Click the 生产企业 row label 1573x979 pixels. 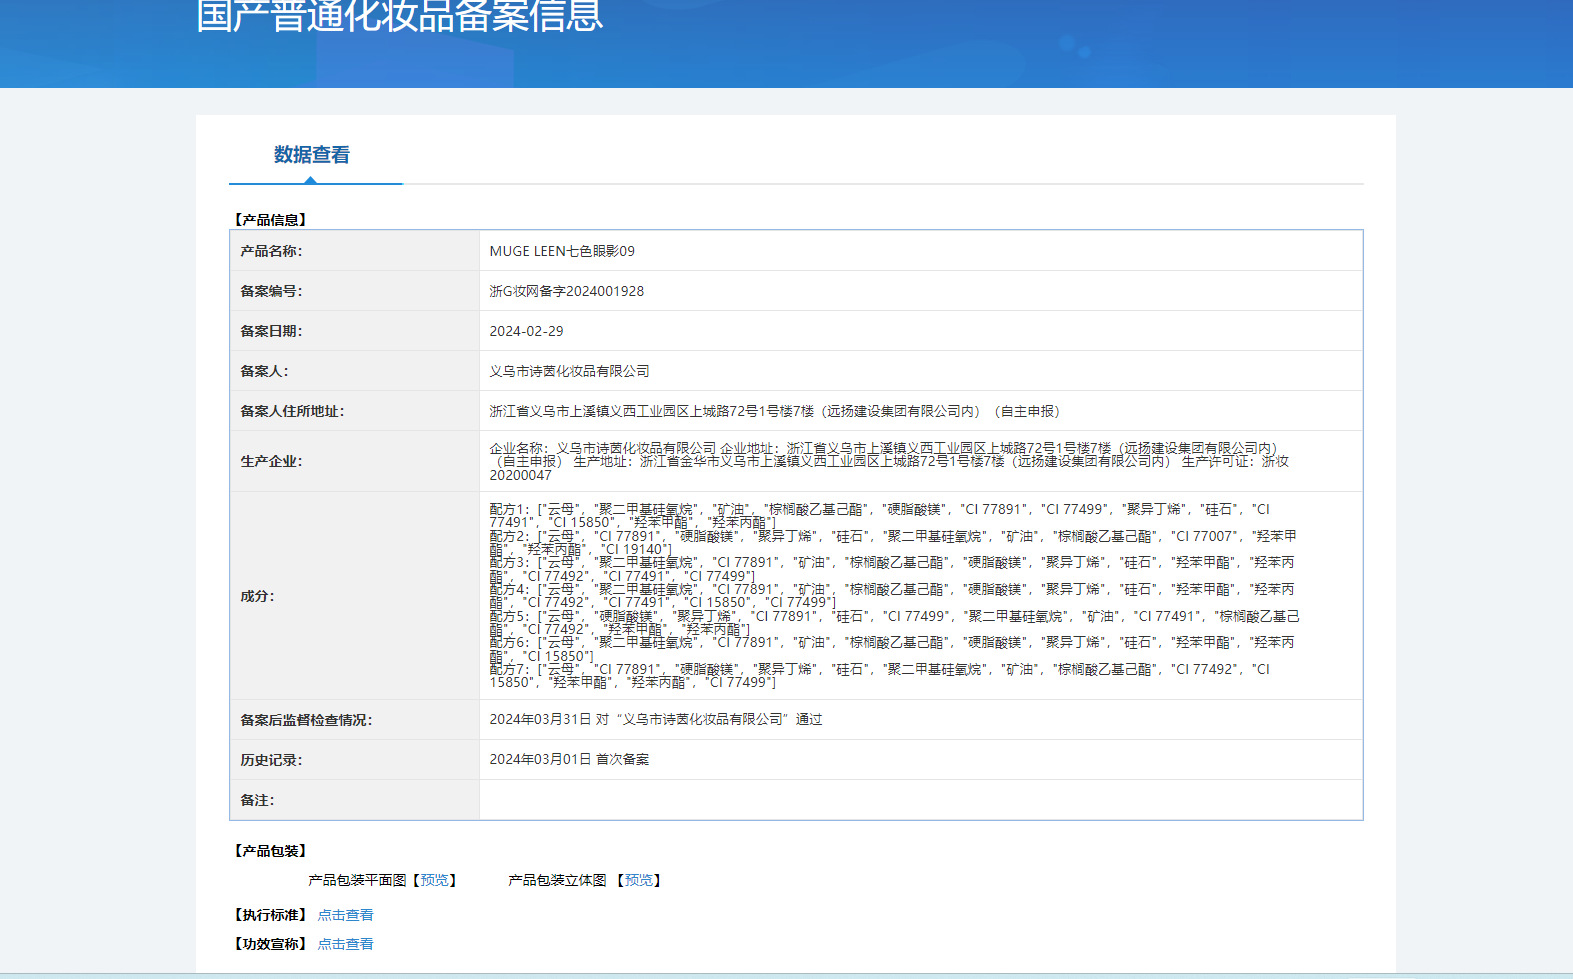coord(271,461)
